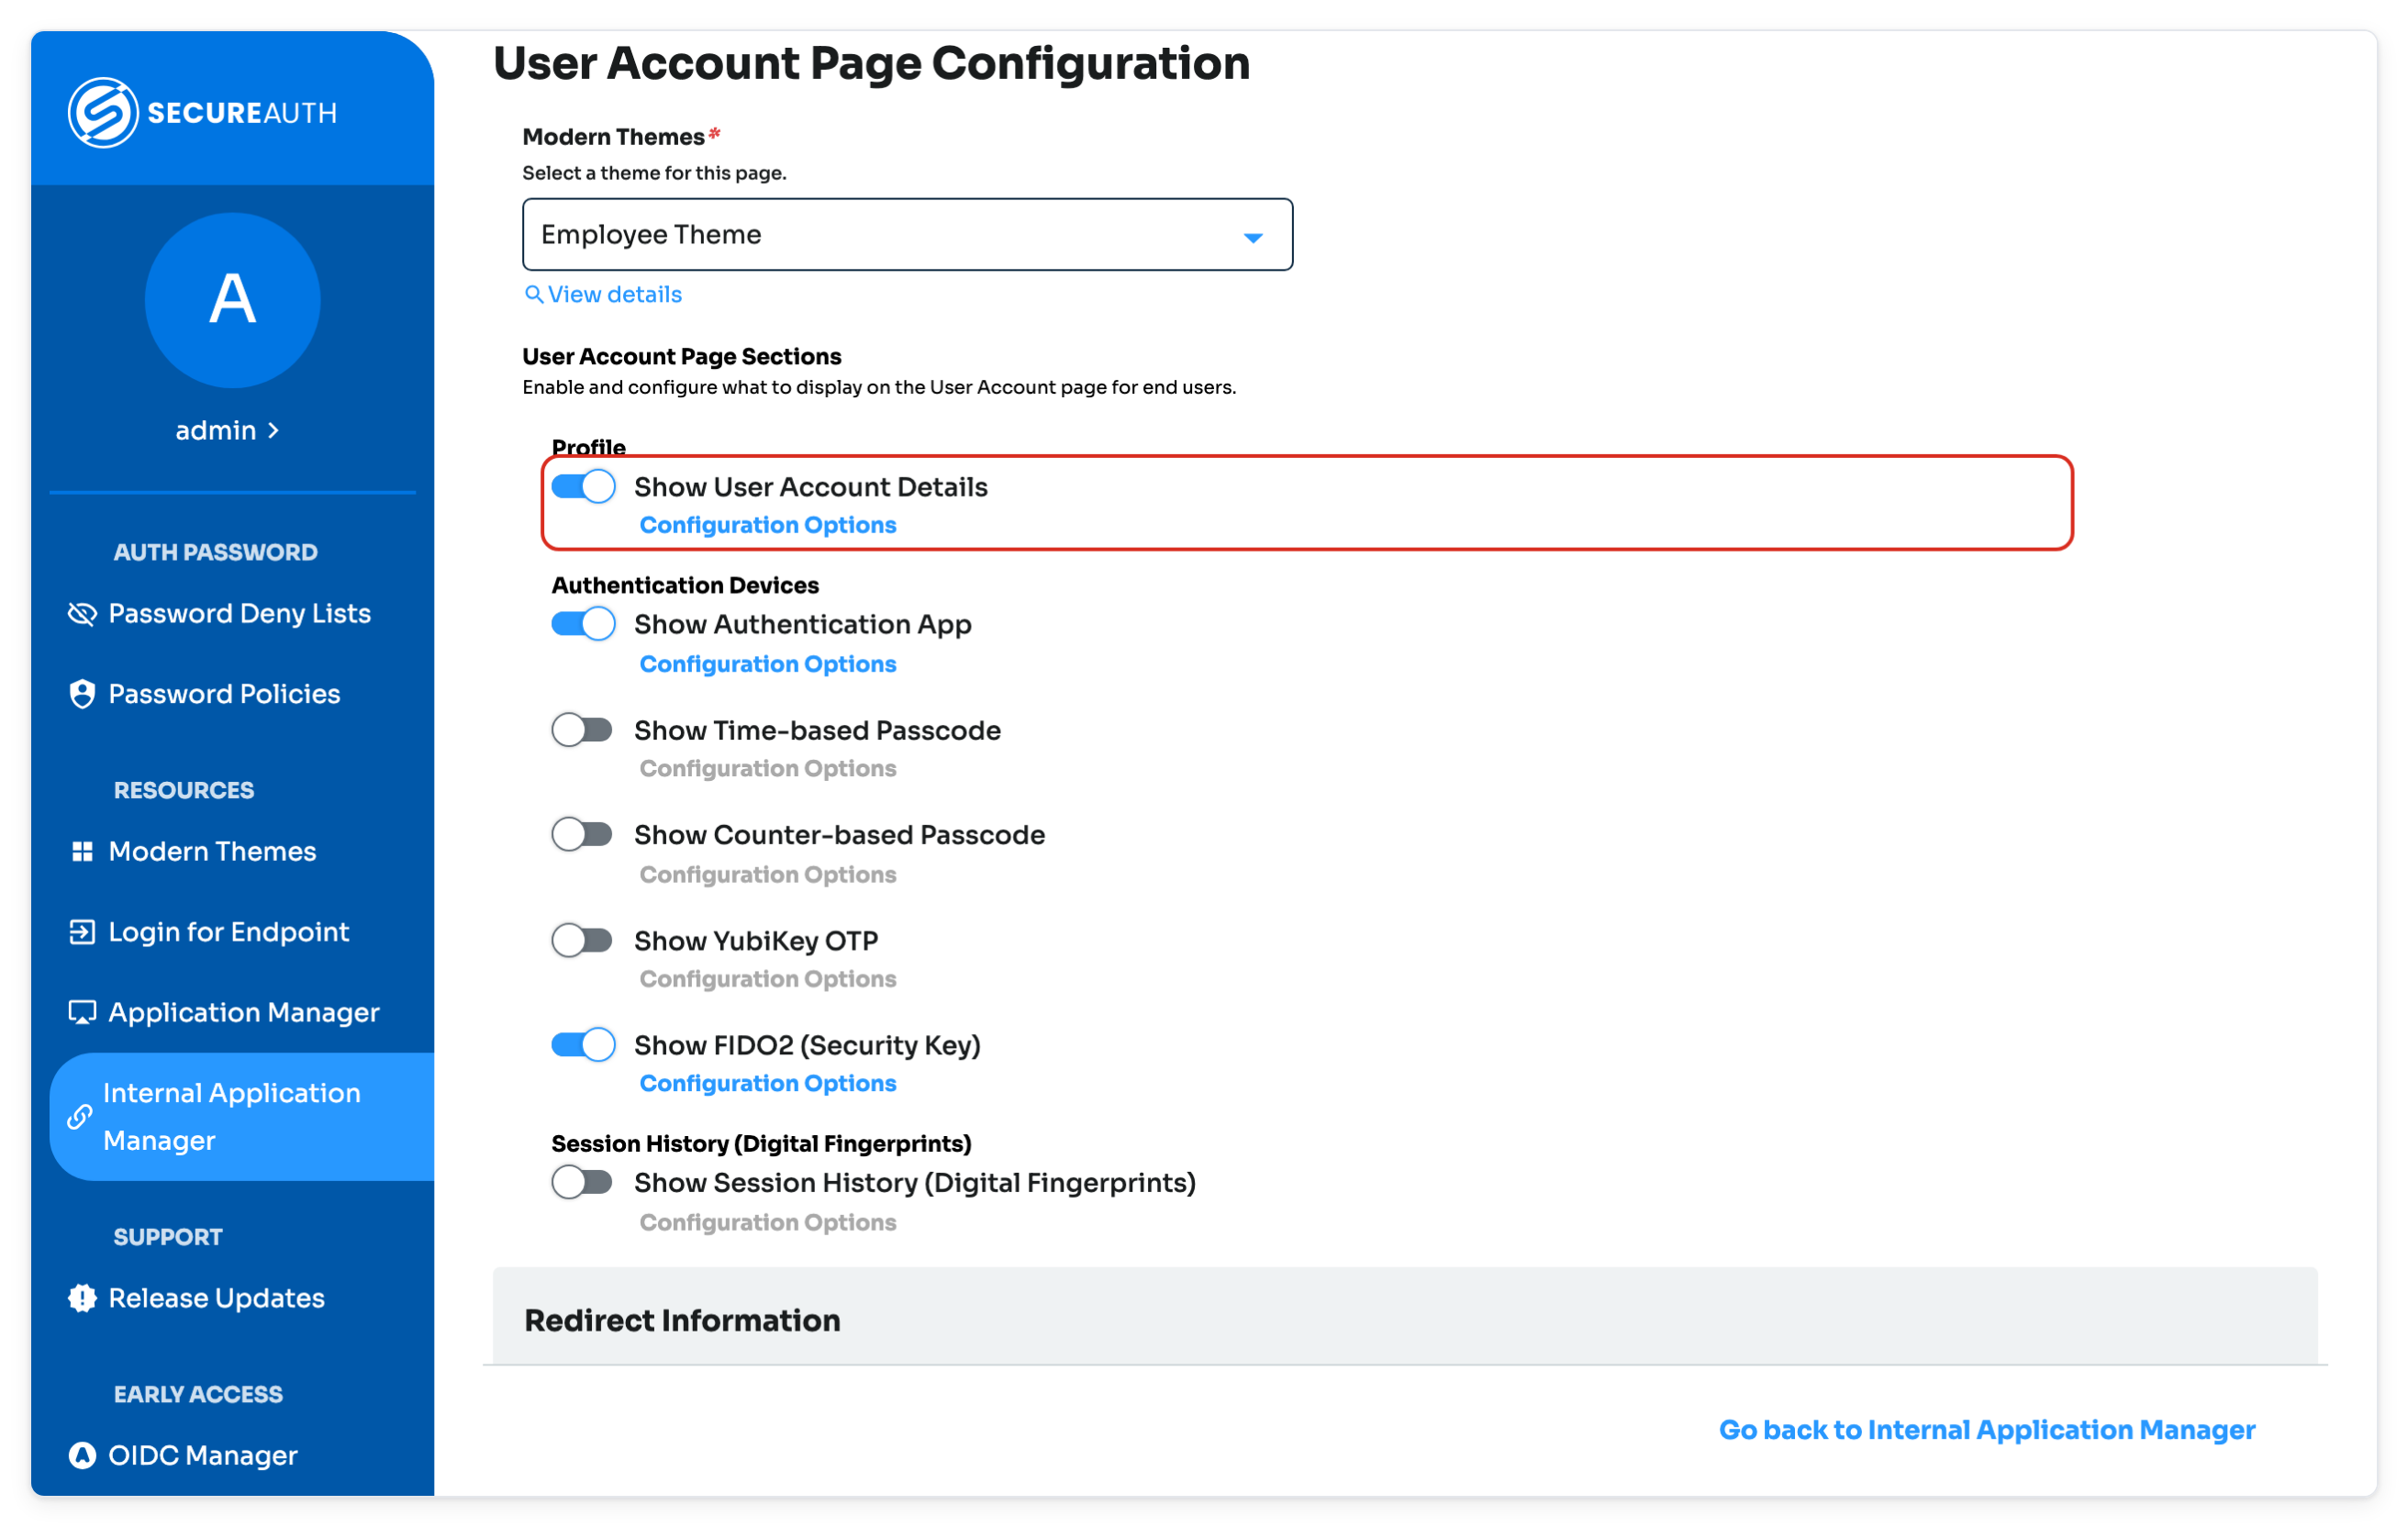Open the Modern Themes dropdown arrow
The height and width of the screenshot is (1527, 2408).
point(1253,237)
